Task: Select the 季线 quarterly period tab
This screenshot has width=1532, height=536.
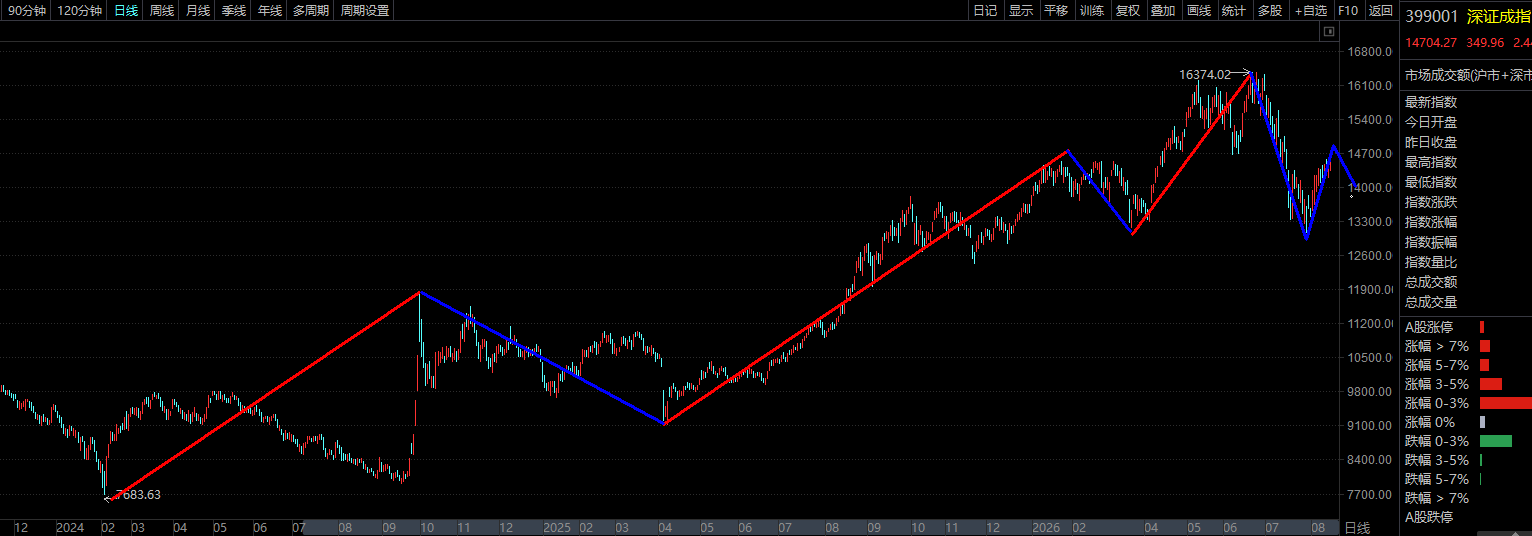Action: 234,10
